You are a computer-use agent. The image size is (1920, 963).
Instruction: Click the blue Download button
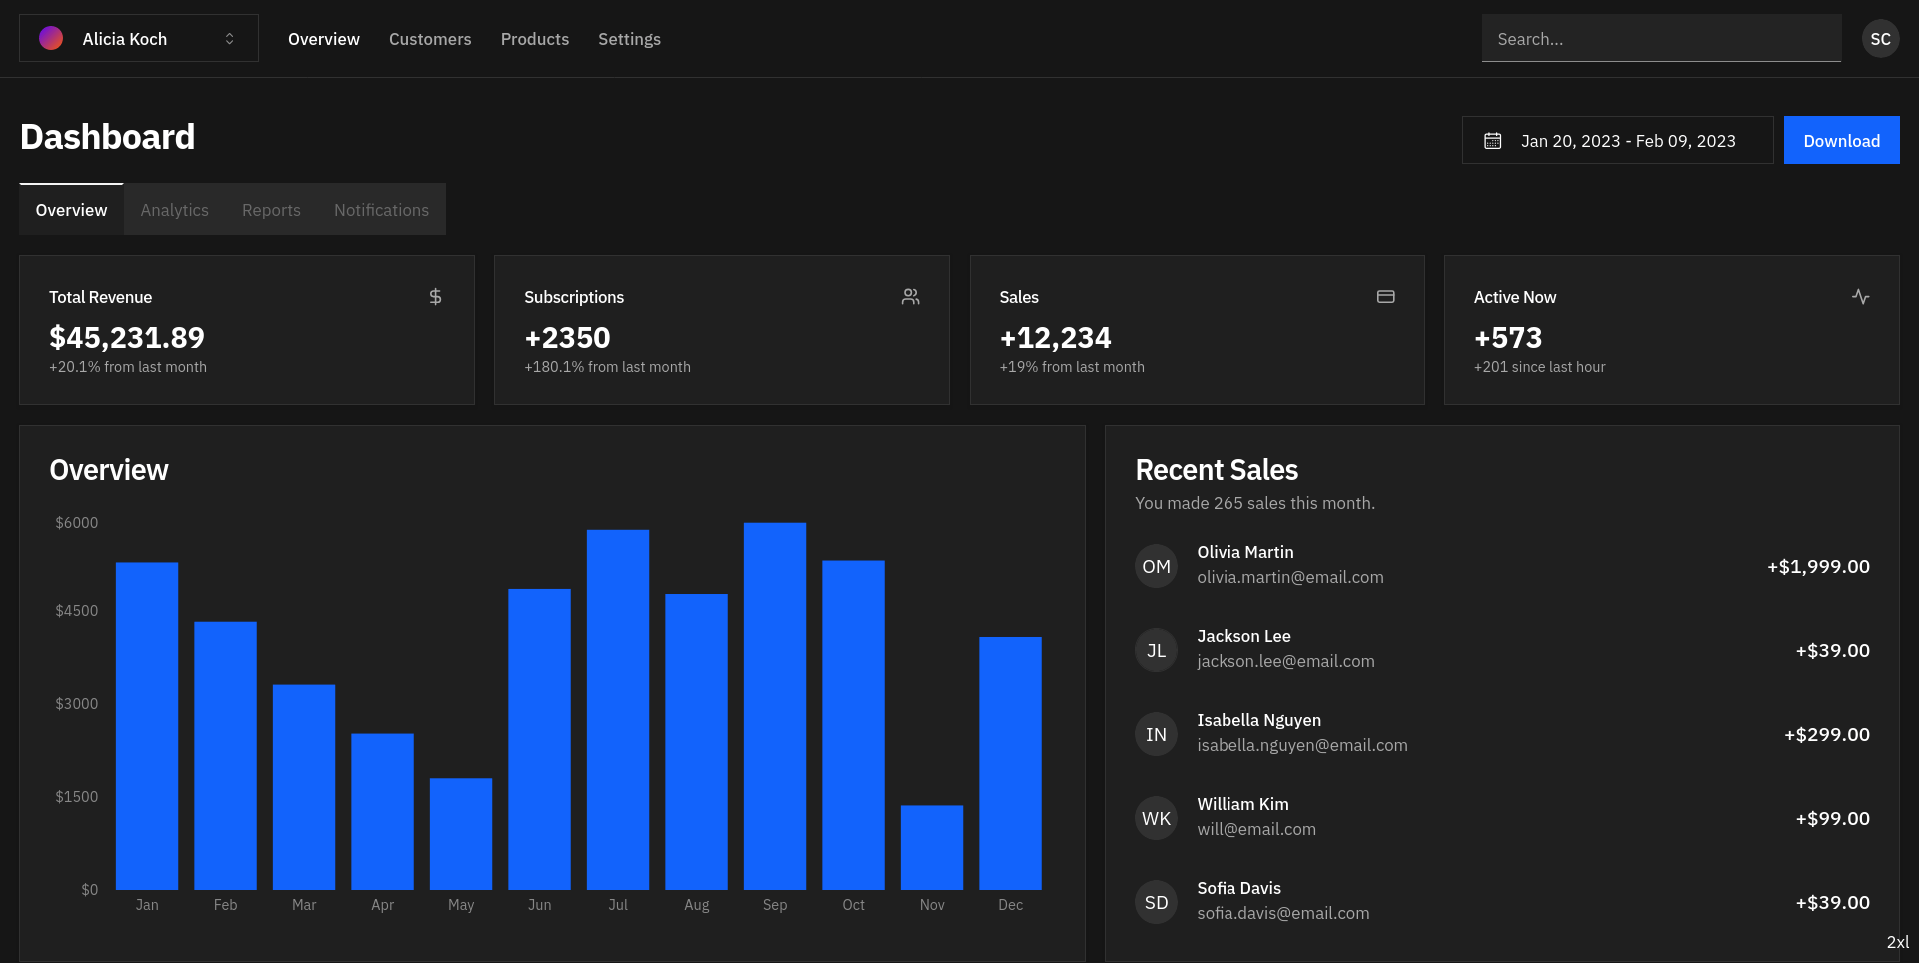click(1841, 140)
